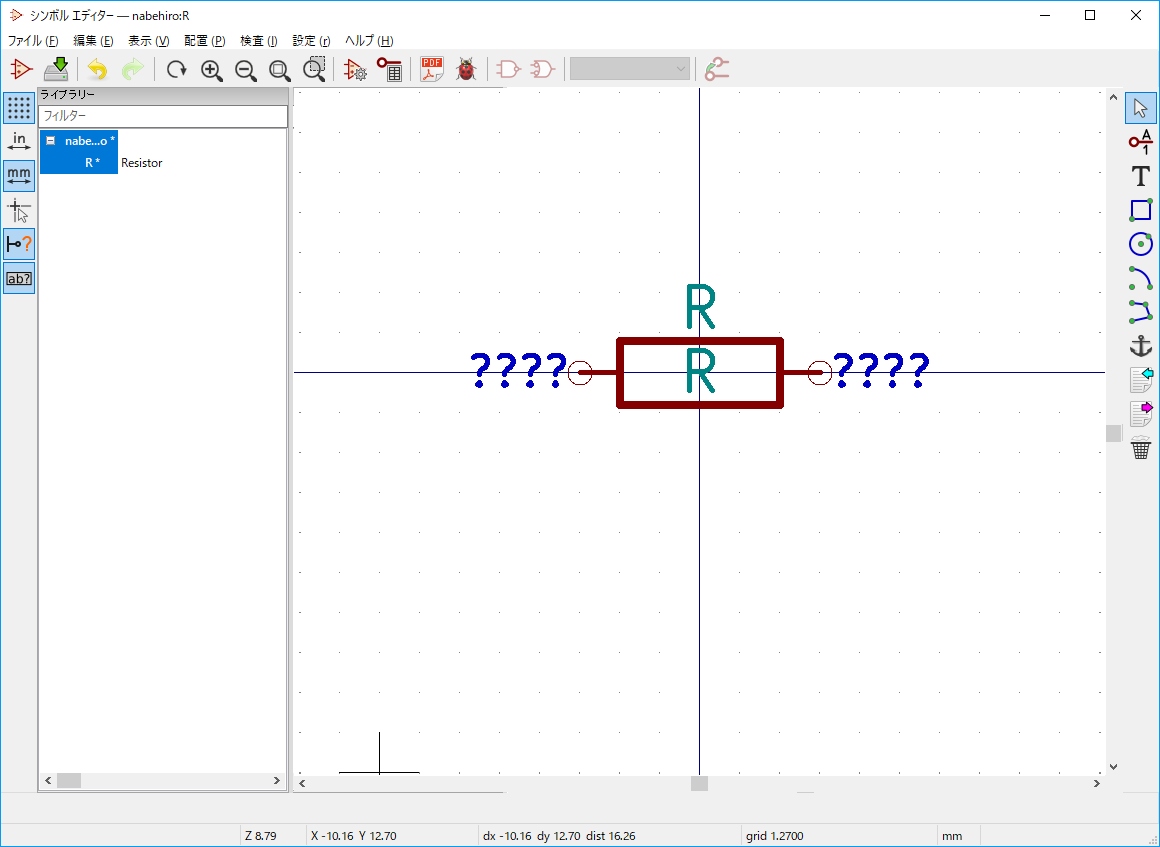Open the unit selection dropdown
The height and width of the screenshot is (847, 1160).
[630, 70]
